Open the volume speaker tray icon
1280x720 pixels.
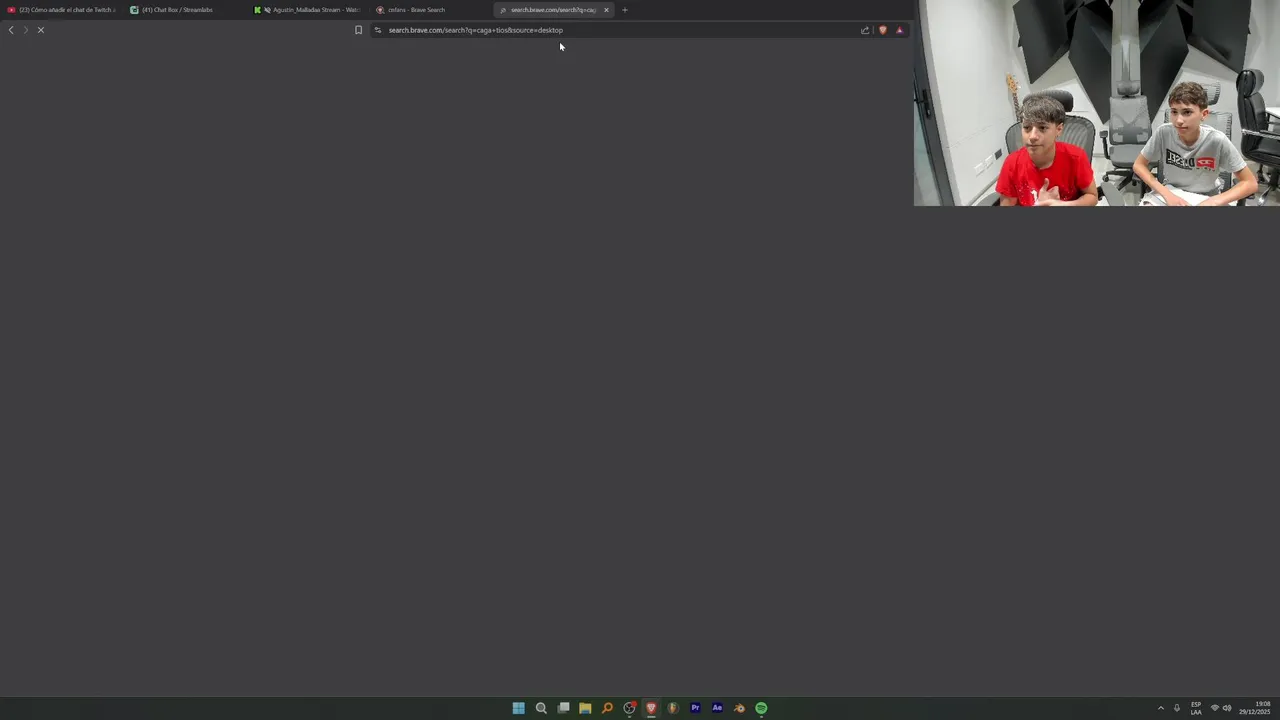[x=1227, y=708]
